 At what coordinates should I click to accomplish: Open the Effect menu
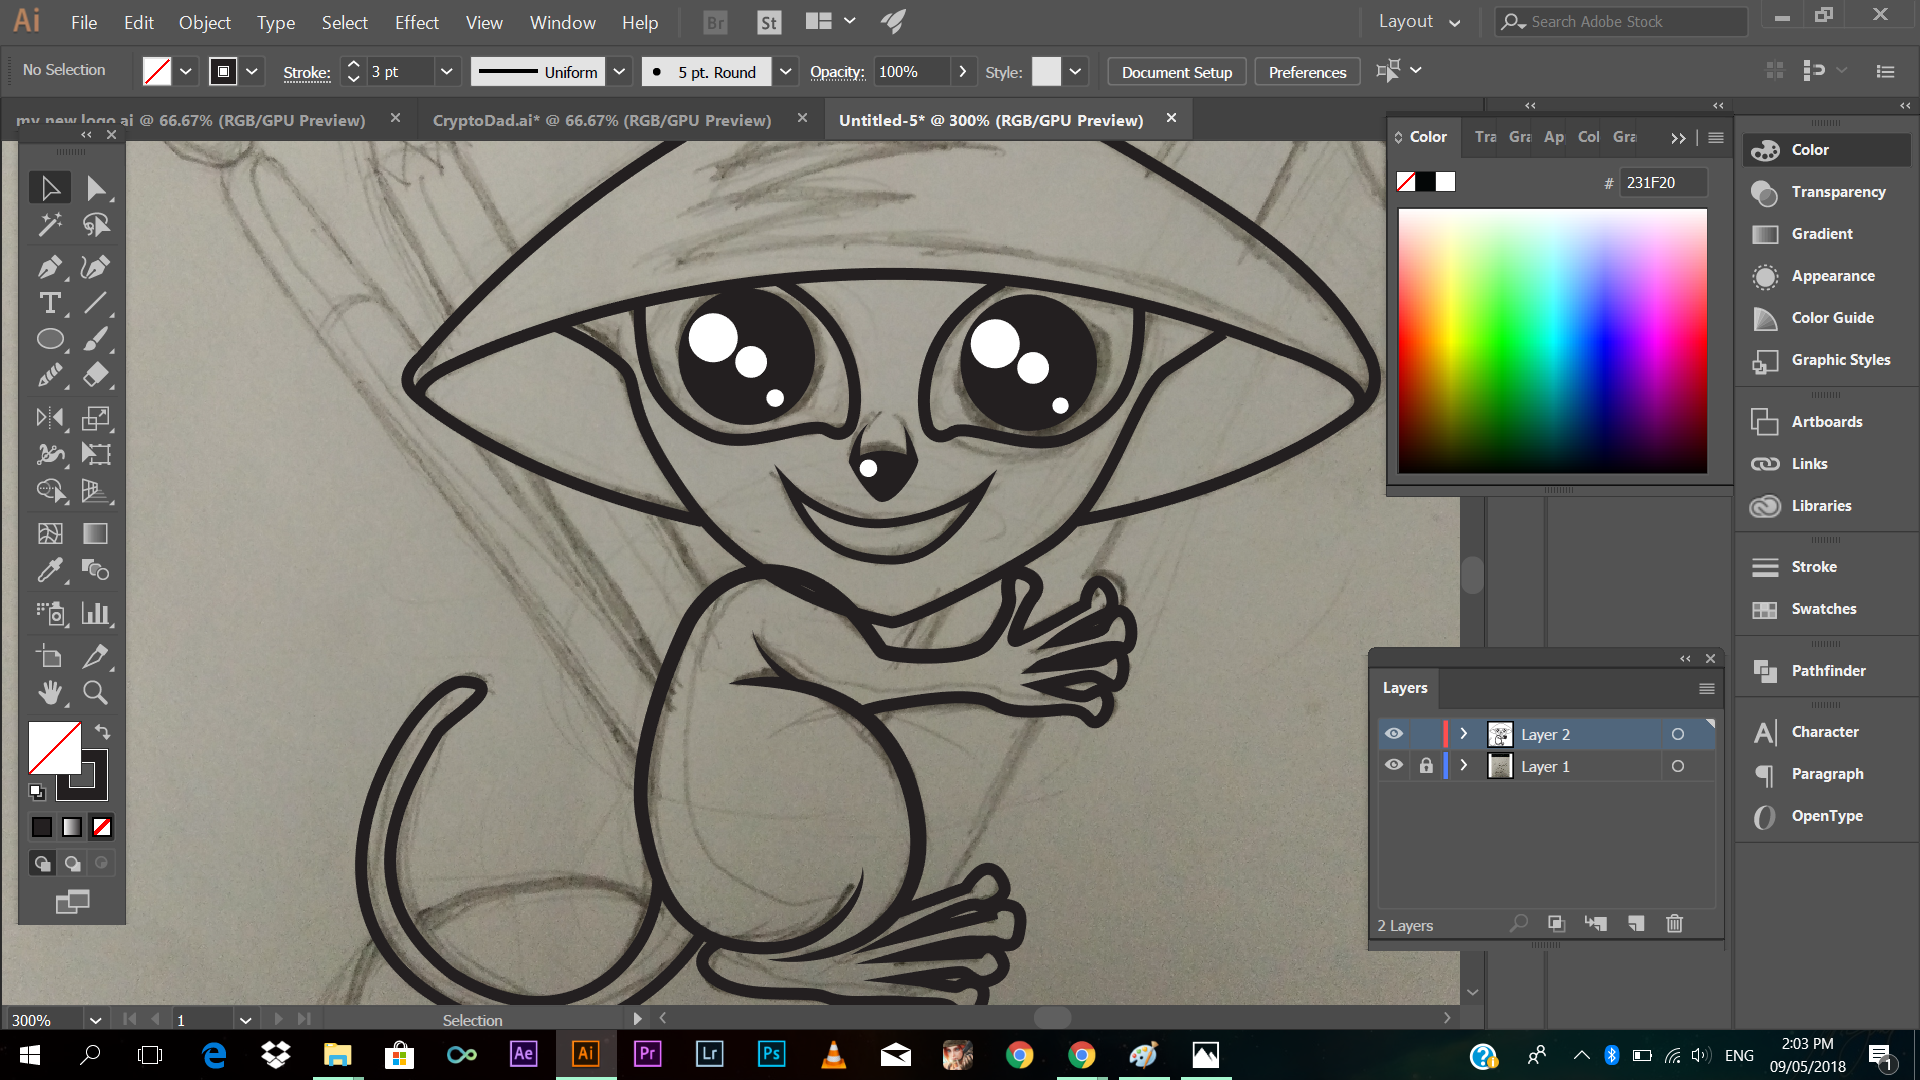click(x=416, y=22)
